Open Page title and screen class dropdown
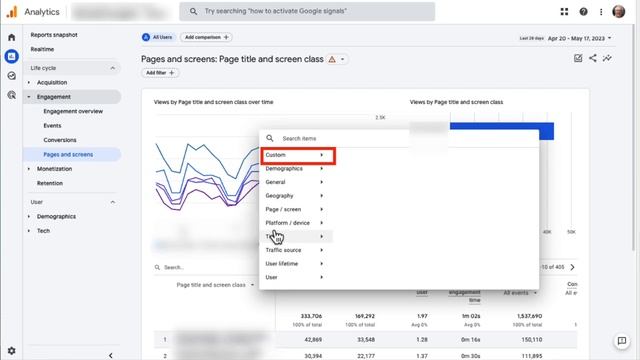Screen dimensions: 640x360 point(215,285)
